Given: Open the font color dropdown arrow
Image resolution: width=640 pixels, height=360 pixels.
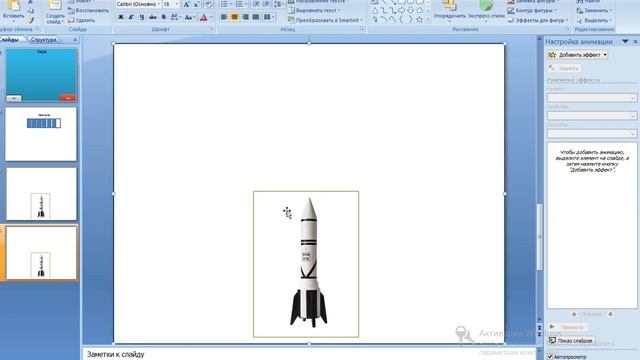Looking at the screenshot, I should [211, 17].
